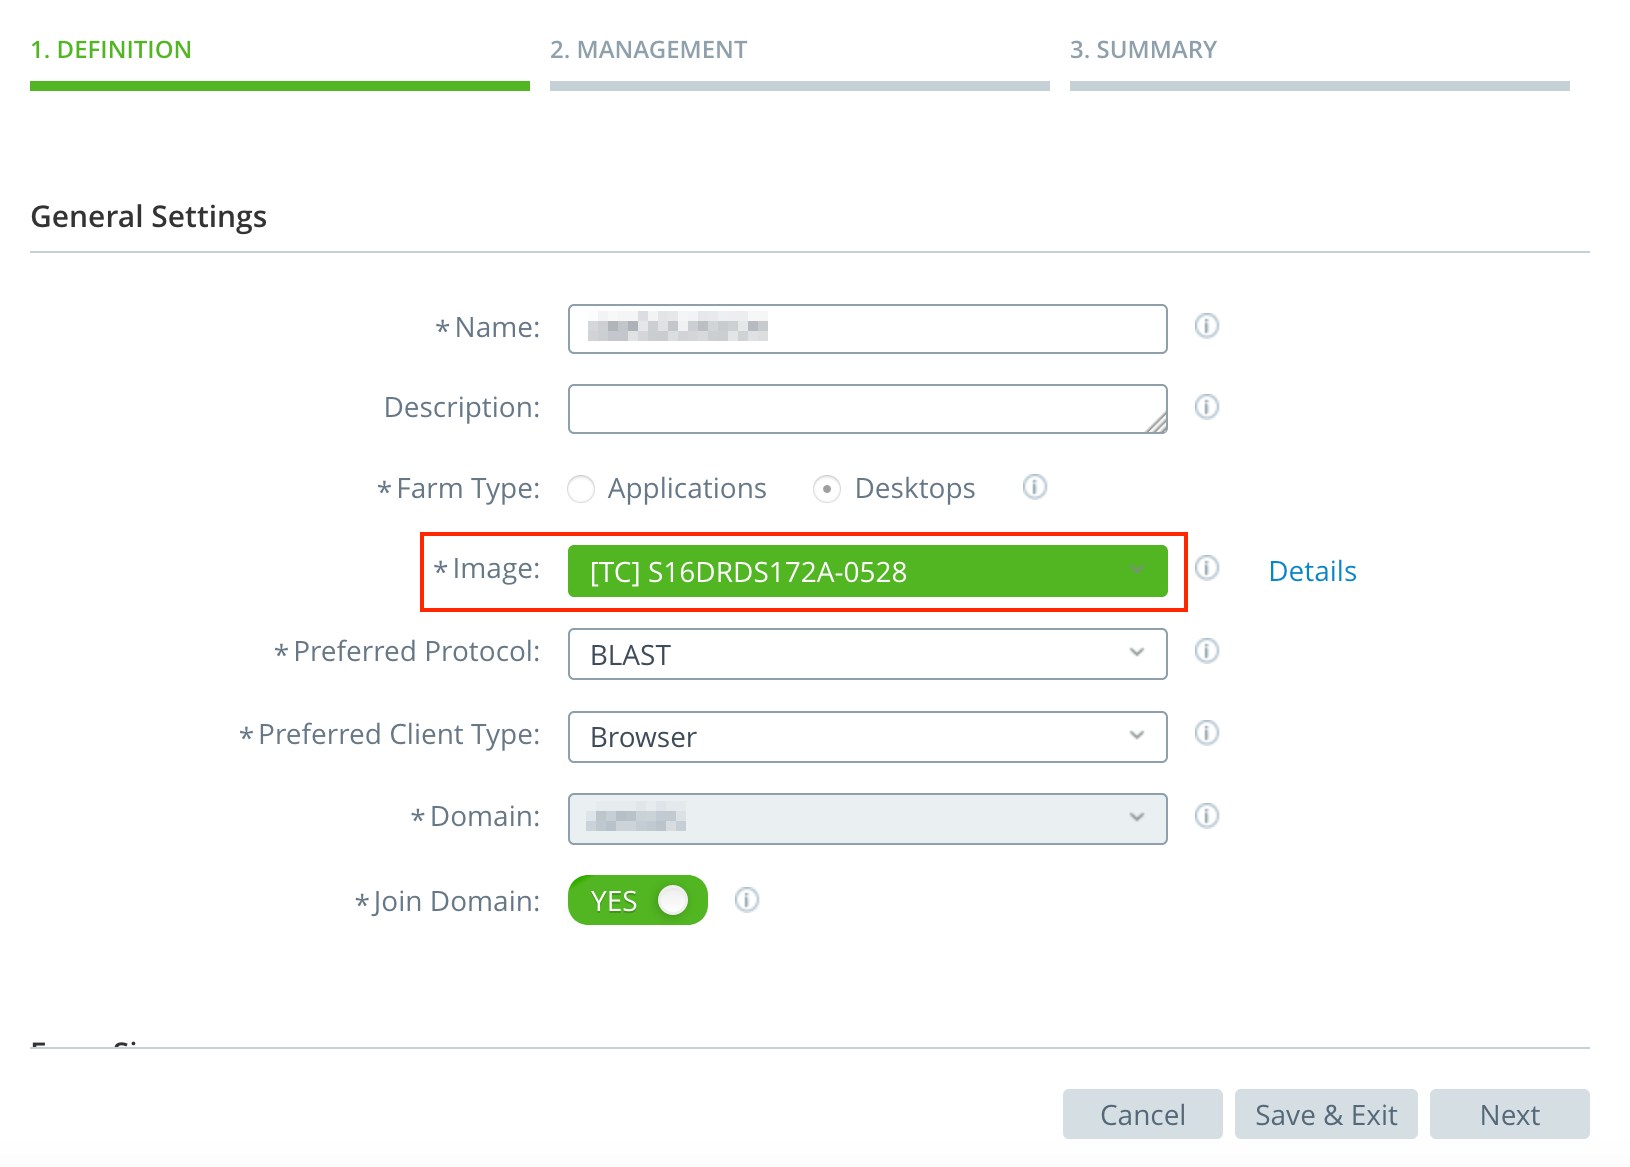The image size is (1630, 1167).
Task: Click the info icon for Farm Type
Action: click(1035, 488)
